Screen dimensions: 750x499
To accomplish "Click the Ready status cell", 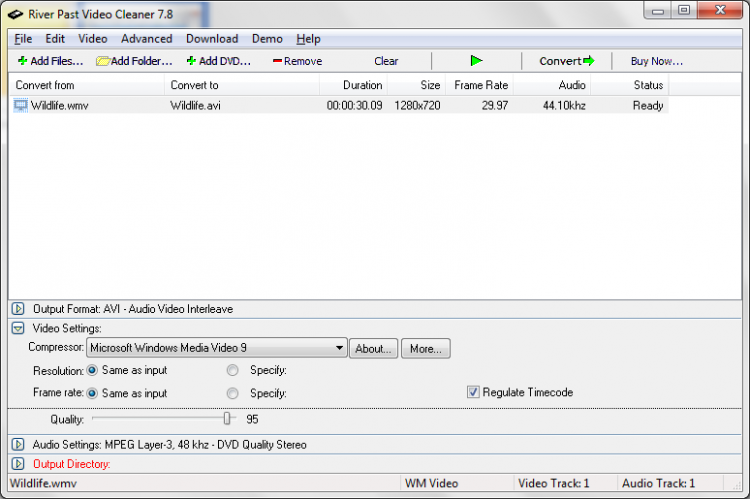I will click(648, 105).
